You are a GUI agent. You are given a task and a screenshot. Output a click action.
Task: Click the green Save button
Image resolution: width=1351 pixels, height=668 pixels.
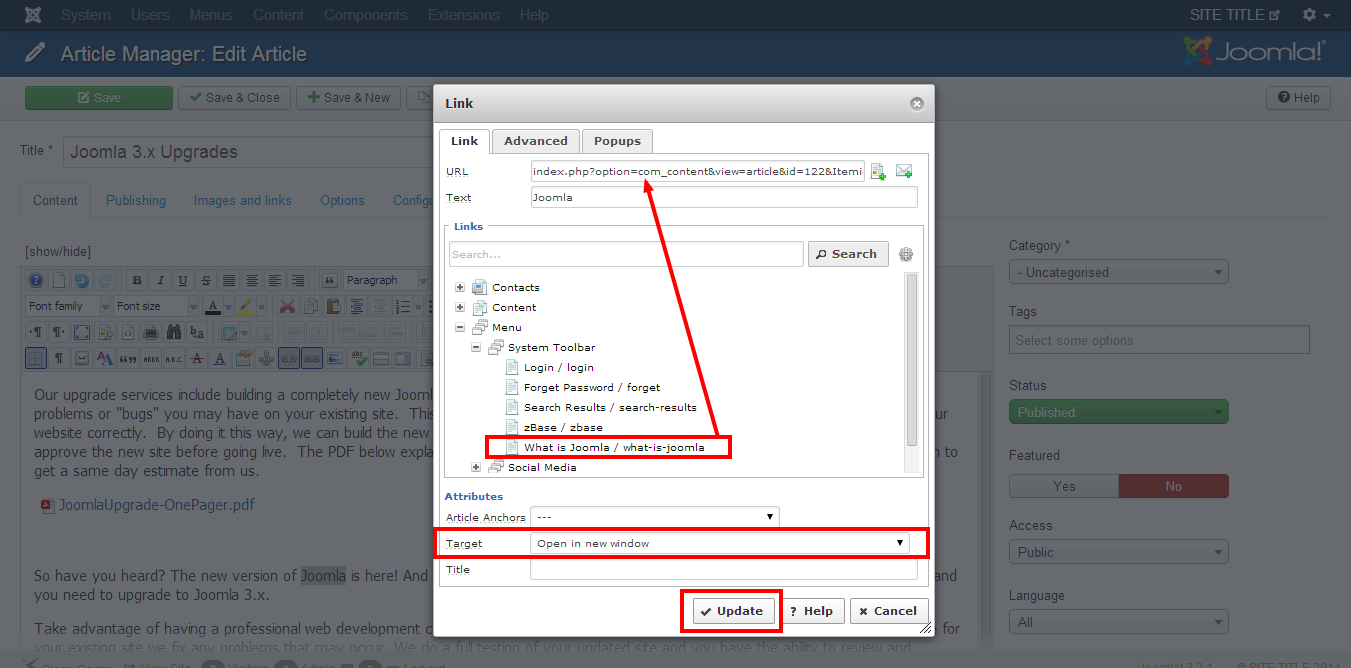99,97
